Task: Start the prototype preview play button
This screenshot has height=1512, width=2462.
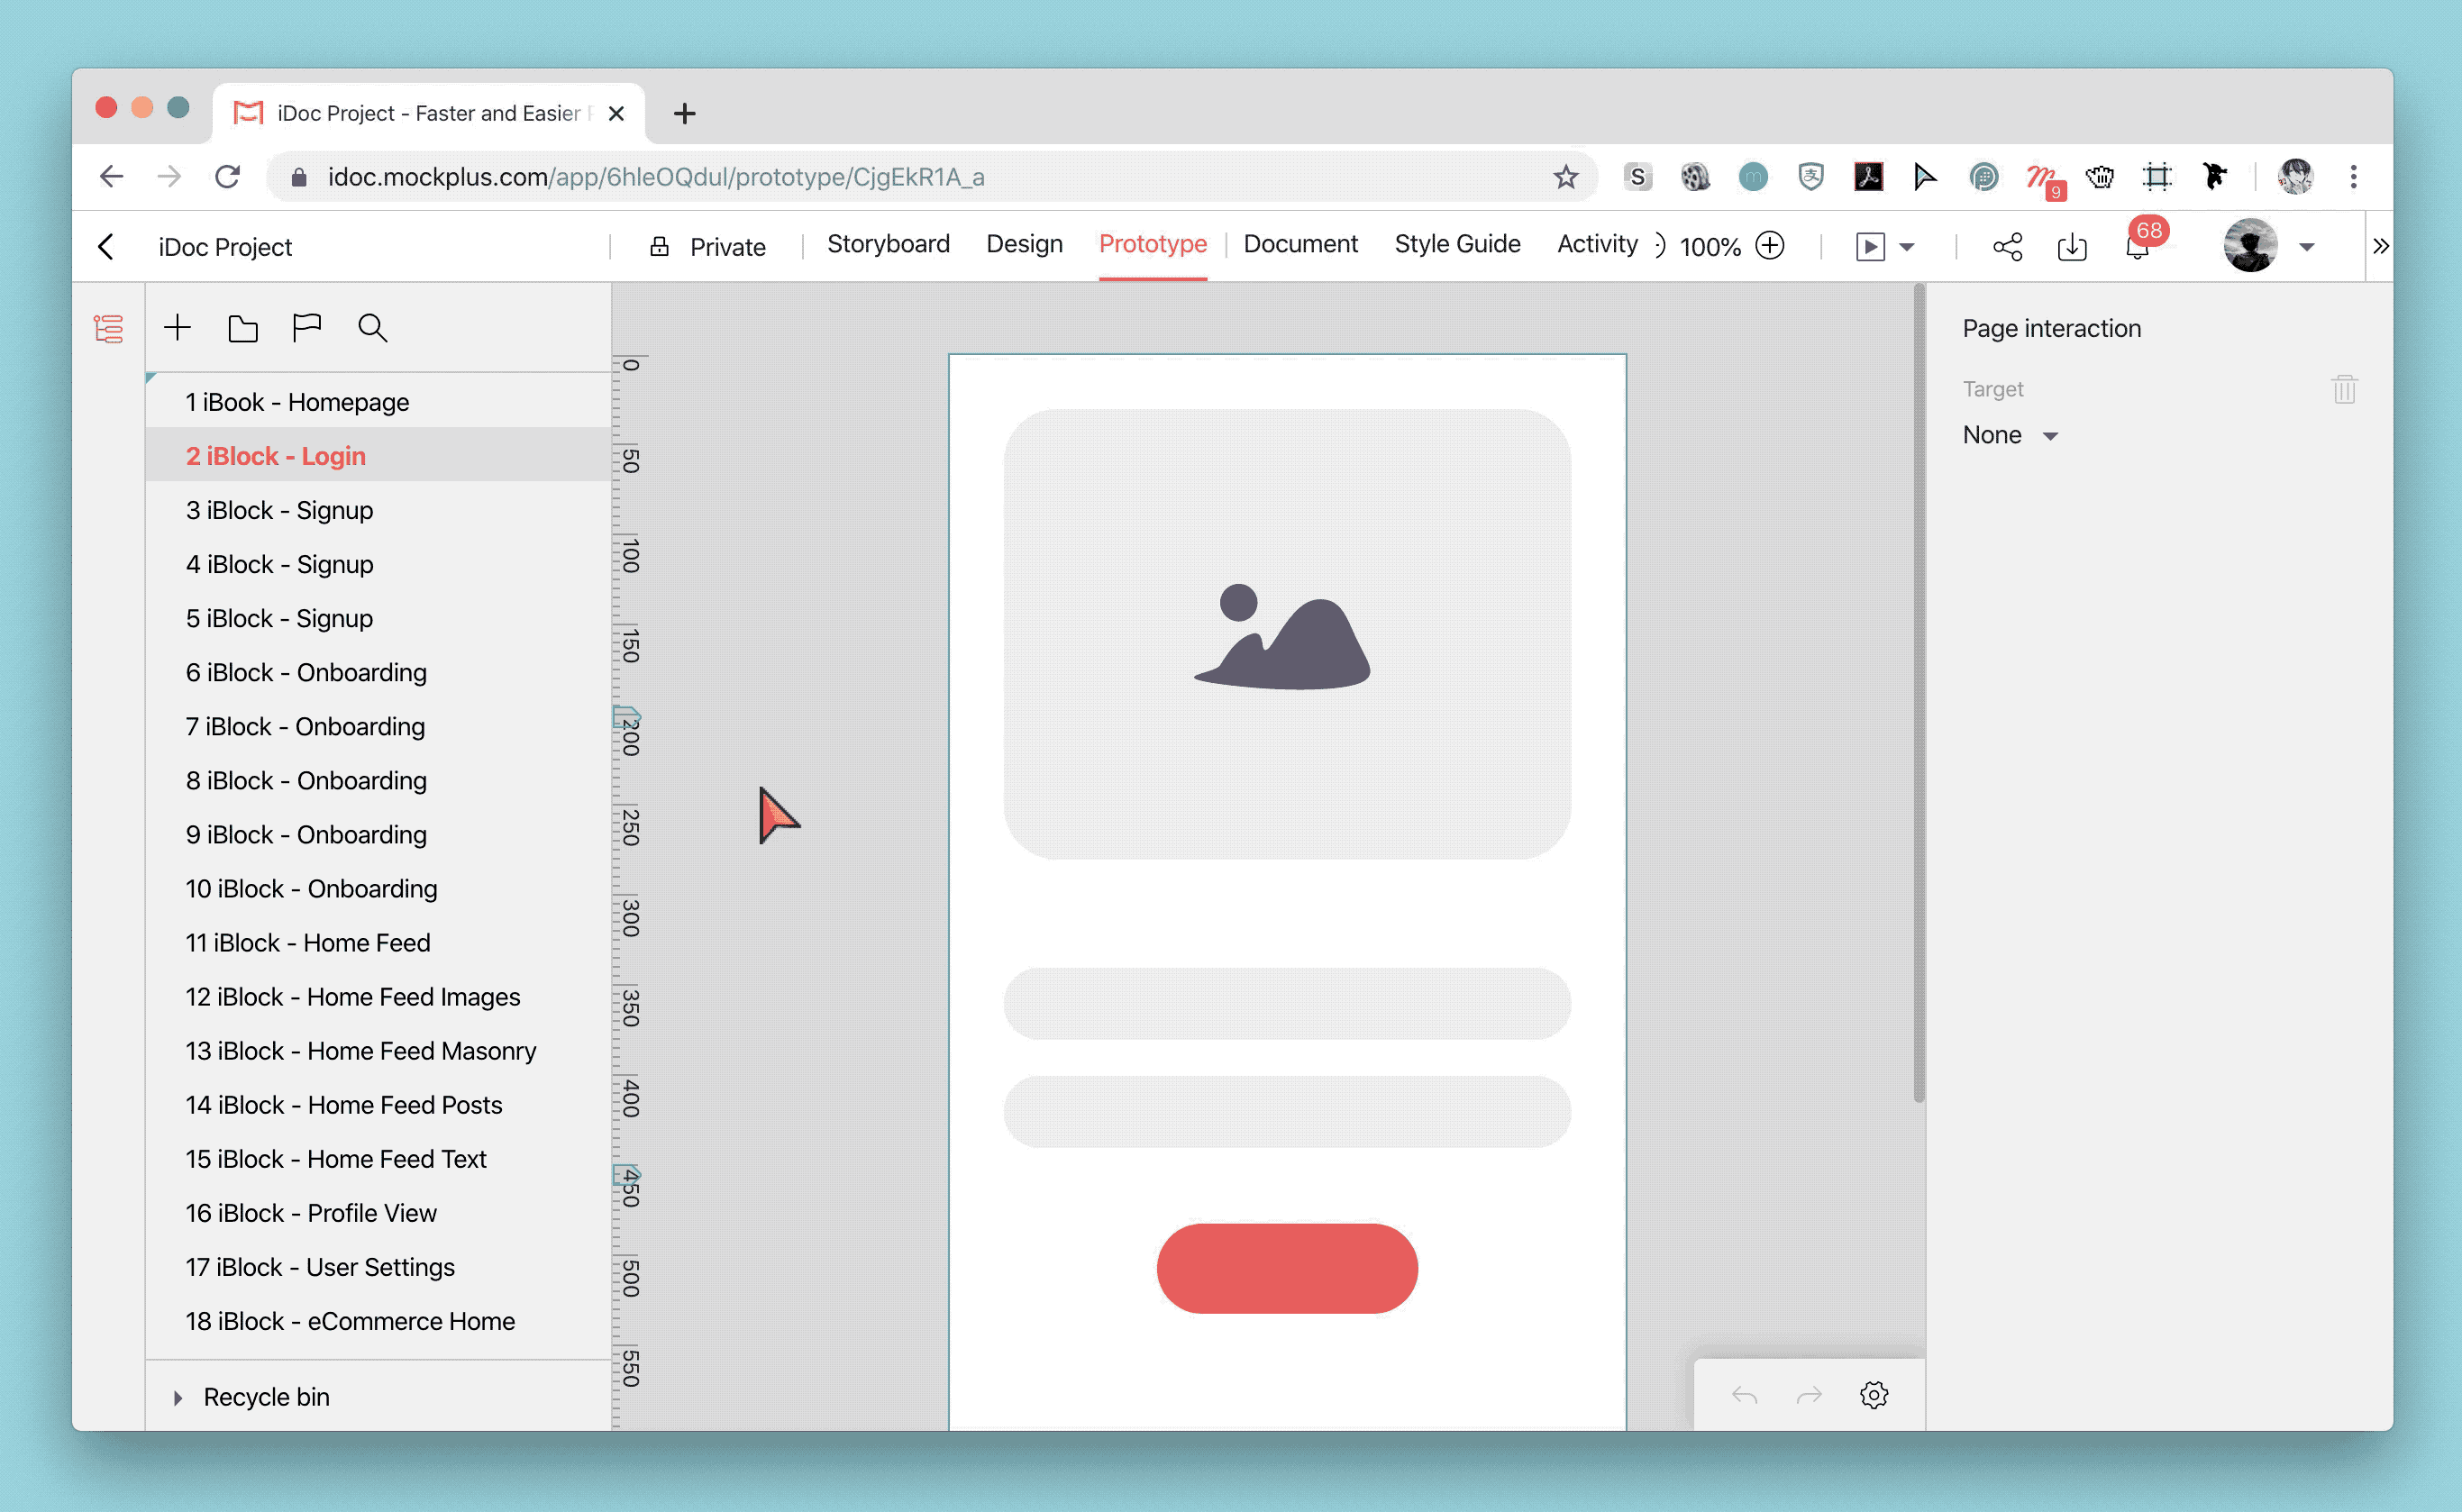Action: click(x=1870, y=246)
